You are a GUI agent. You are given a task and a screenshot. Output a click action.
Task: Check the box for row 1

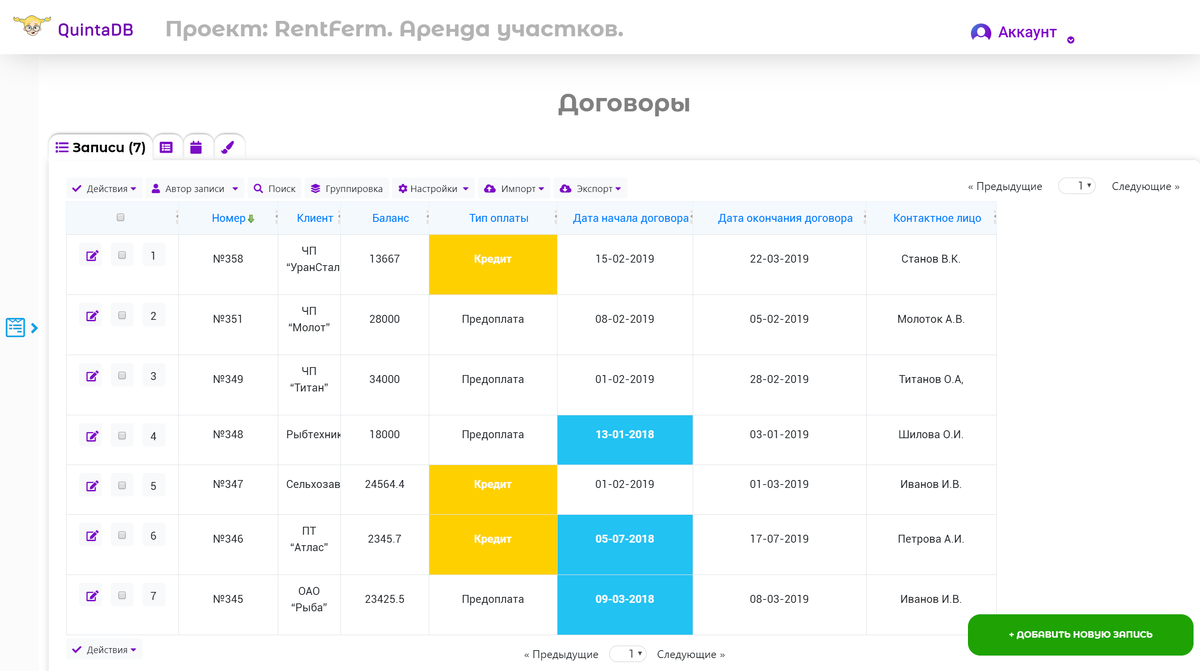point(122,256)
